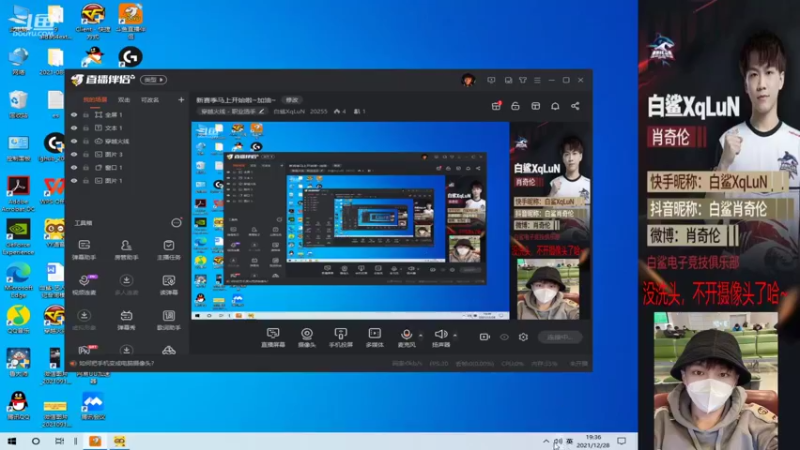Open Windows Start menu
The height and width of the screenshot is (450, 800).
pyautogui.click(x=11, y=441)
